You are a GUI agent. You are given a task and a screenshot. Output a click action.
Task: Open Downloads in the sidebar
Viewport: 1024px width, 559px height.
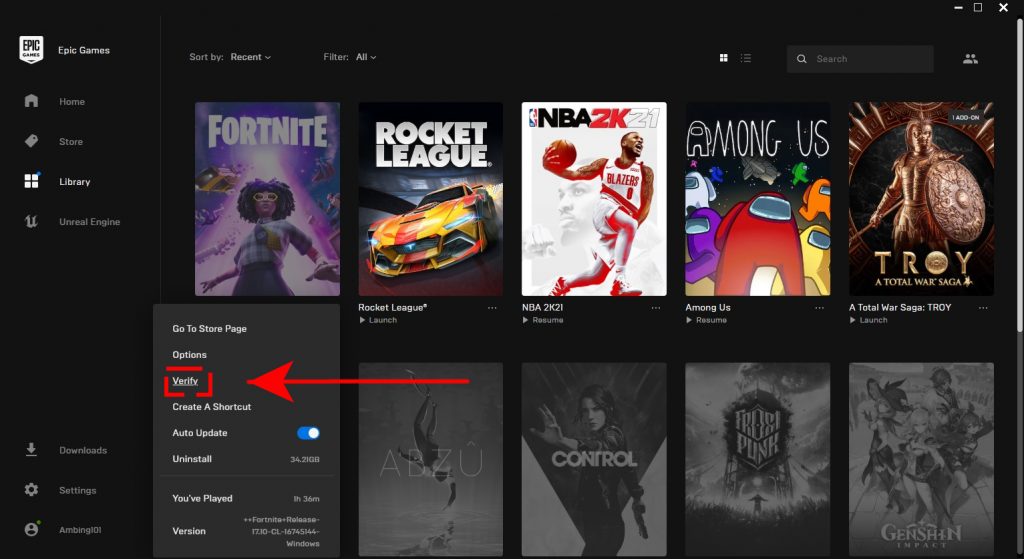83,451
